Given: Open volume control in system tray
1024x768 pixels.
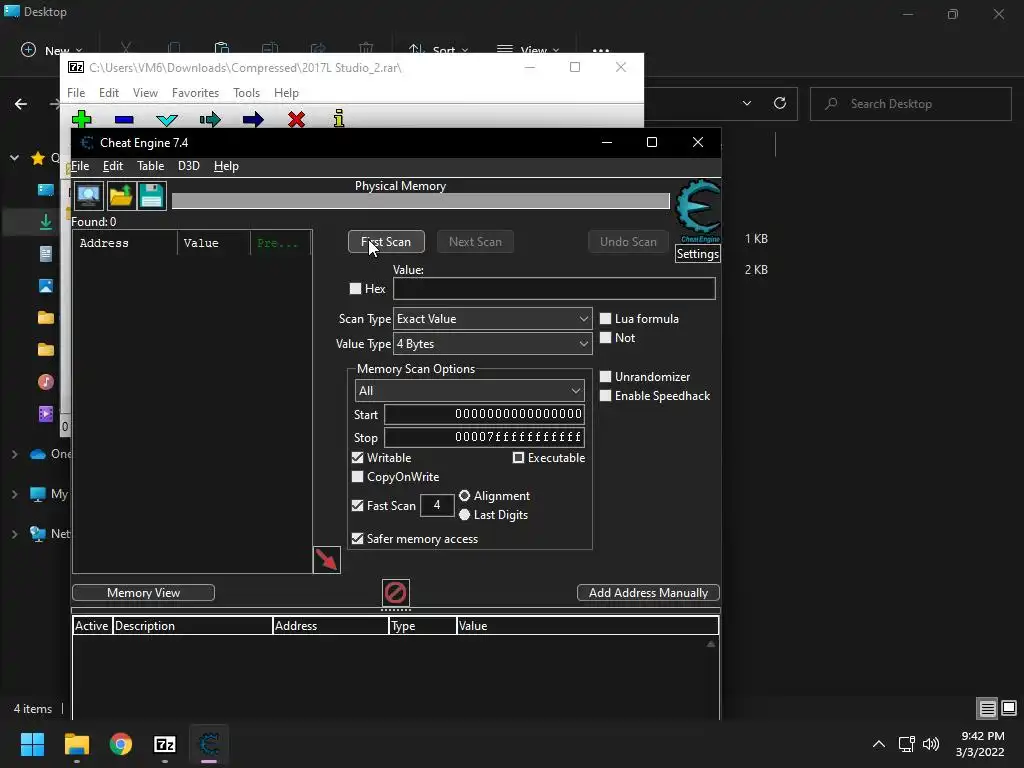Looking at the screenshot, I should tap(931, 744).
